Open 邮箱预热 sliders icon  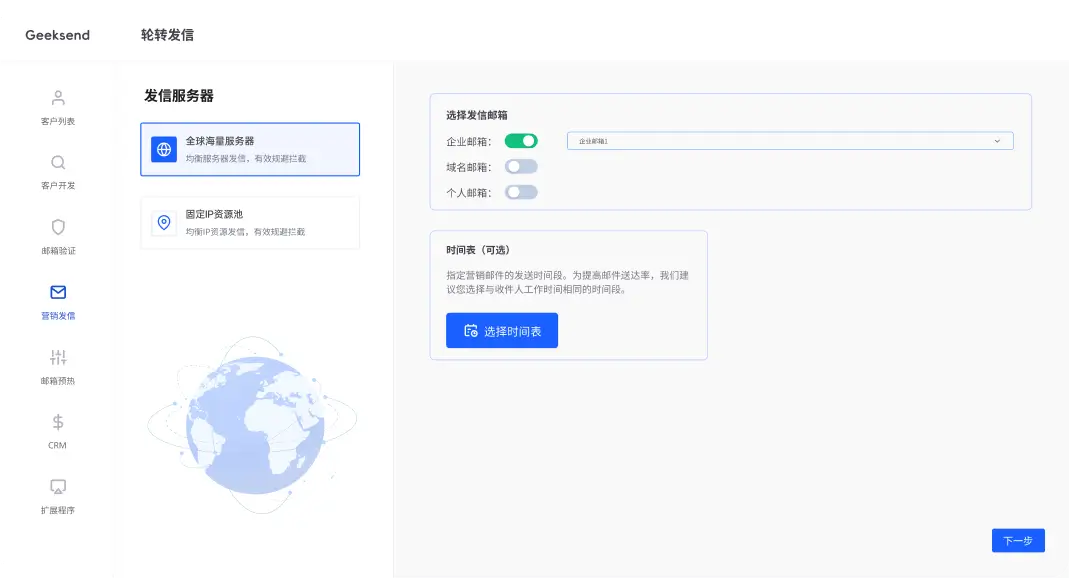[58, 357]
